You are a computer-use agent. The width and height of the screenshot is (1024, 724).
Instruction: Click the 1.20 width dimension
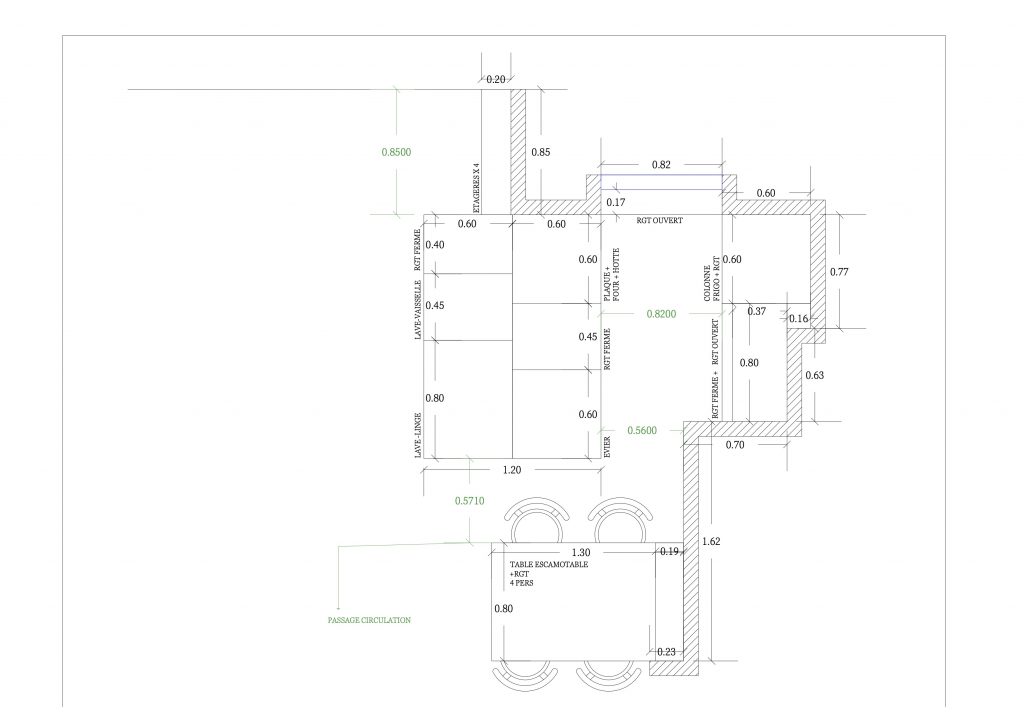[509, 468]
